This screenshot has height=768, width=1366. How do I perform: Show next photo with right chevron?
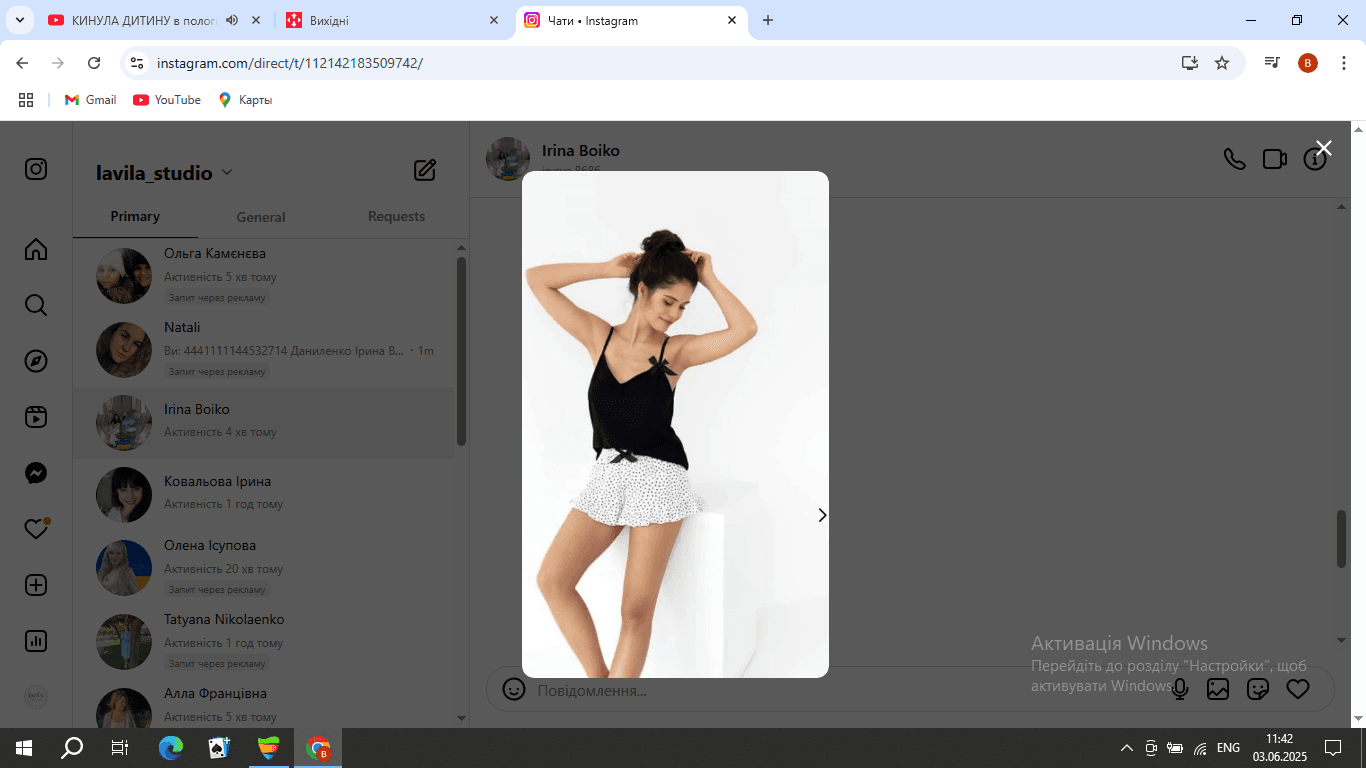click(x=822, y=515)
